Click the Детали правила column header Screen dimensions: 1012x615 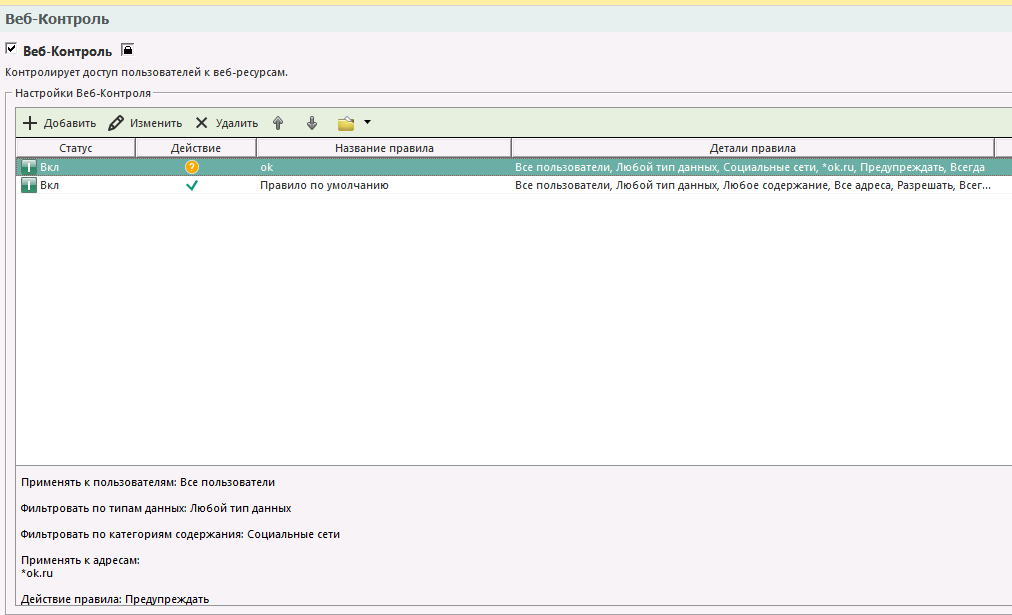(x=752, y=148)
